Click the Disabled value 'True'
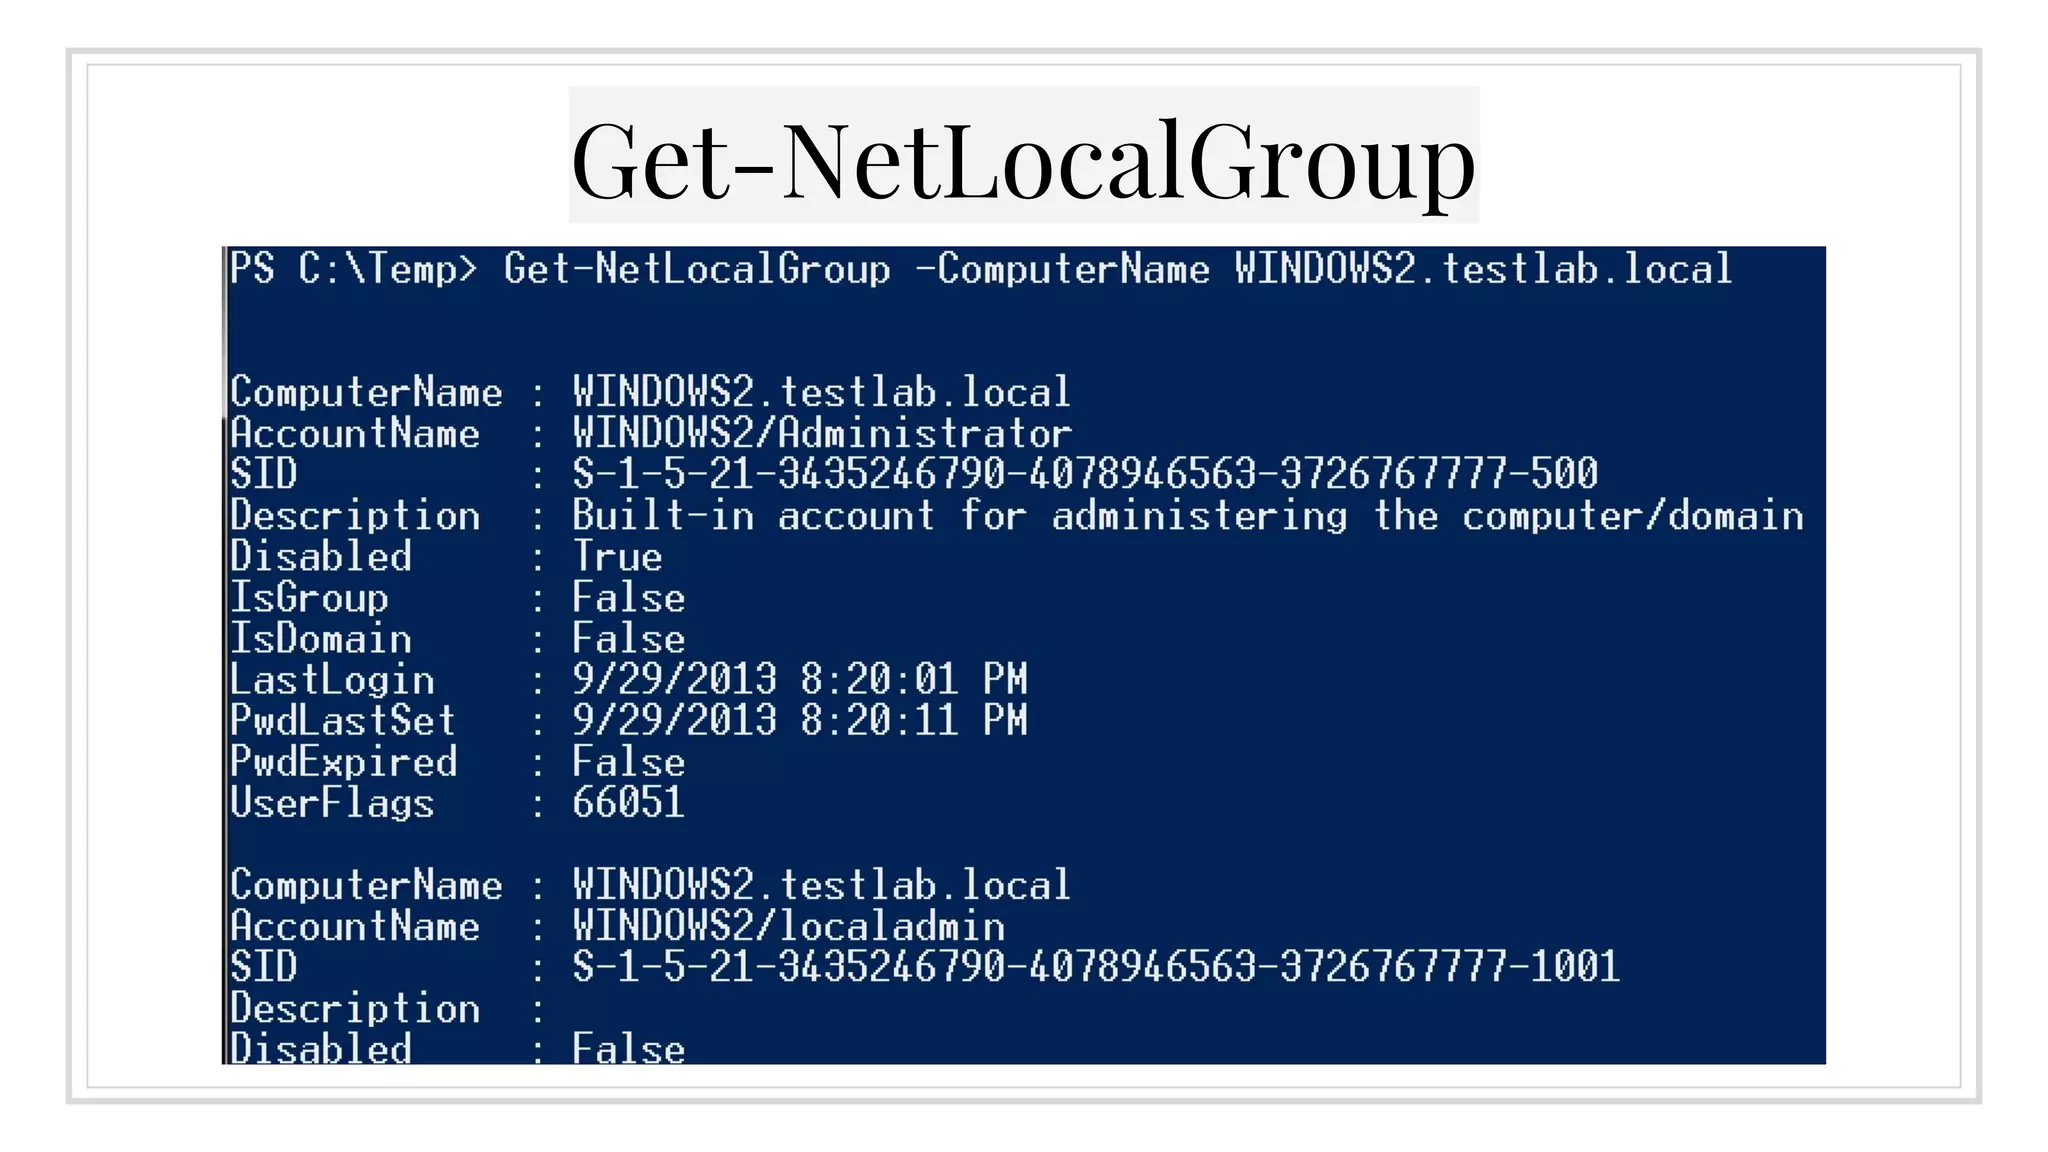Image resolution: width=2048 pixels, height=1152 pixels. (x=617, y=557)
